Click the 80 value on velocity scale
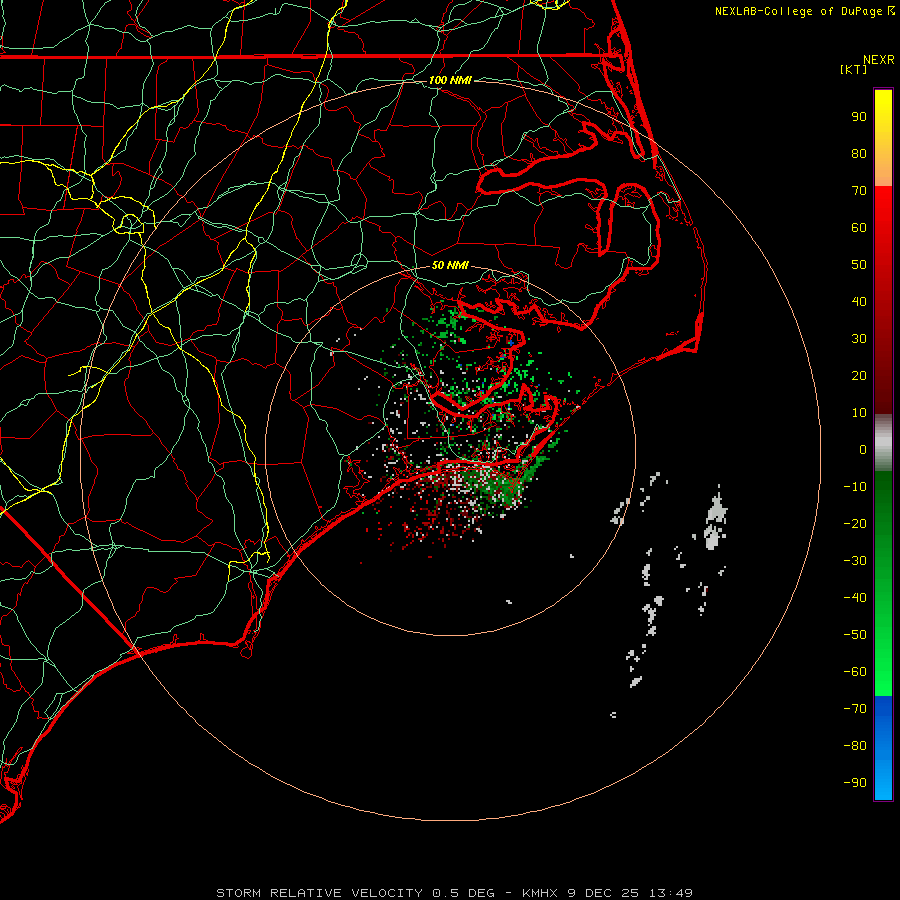 pyautogui.click(x=859, y=153)
